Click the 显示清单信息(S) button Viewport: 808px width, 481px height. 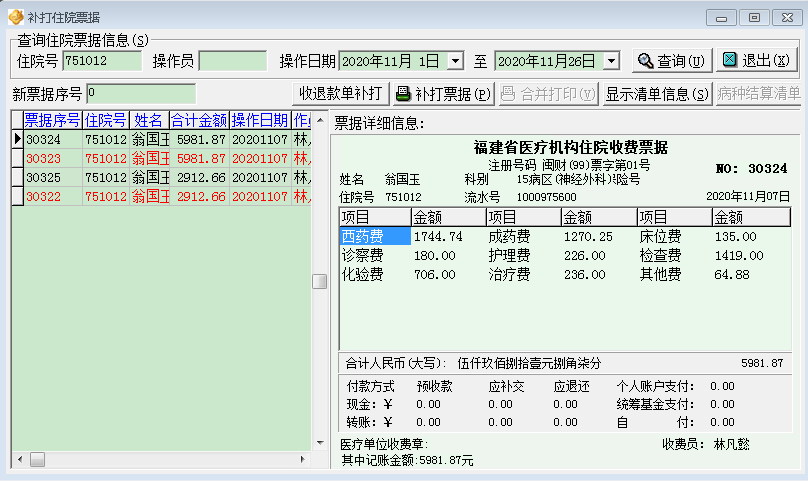657,94
